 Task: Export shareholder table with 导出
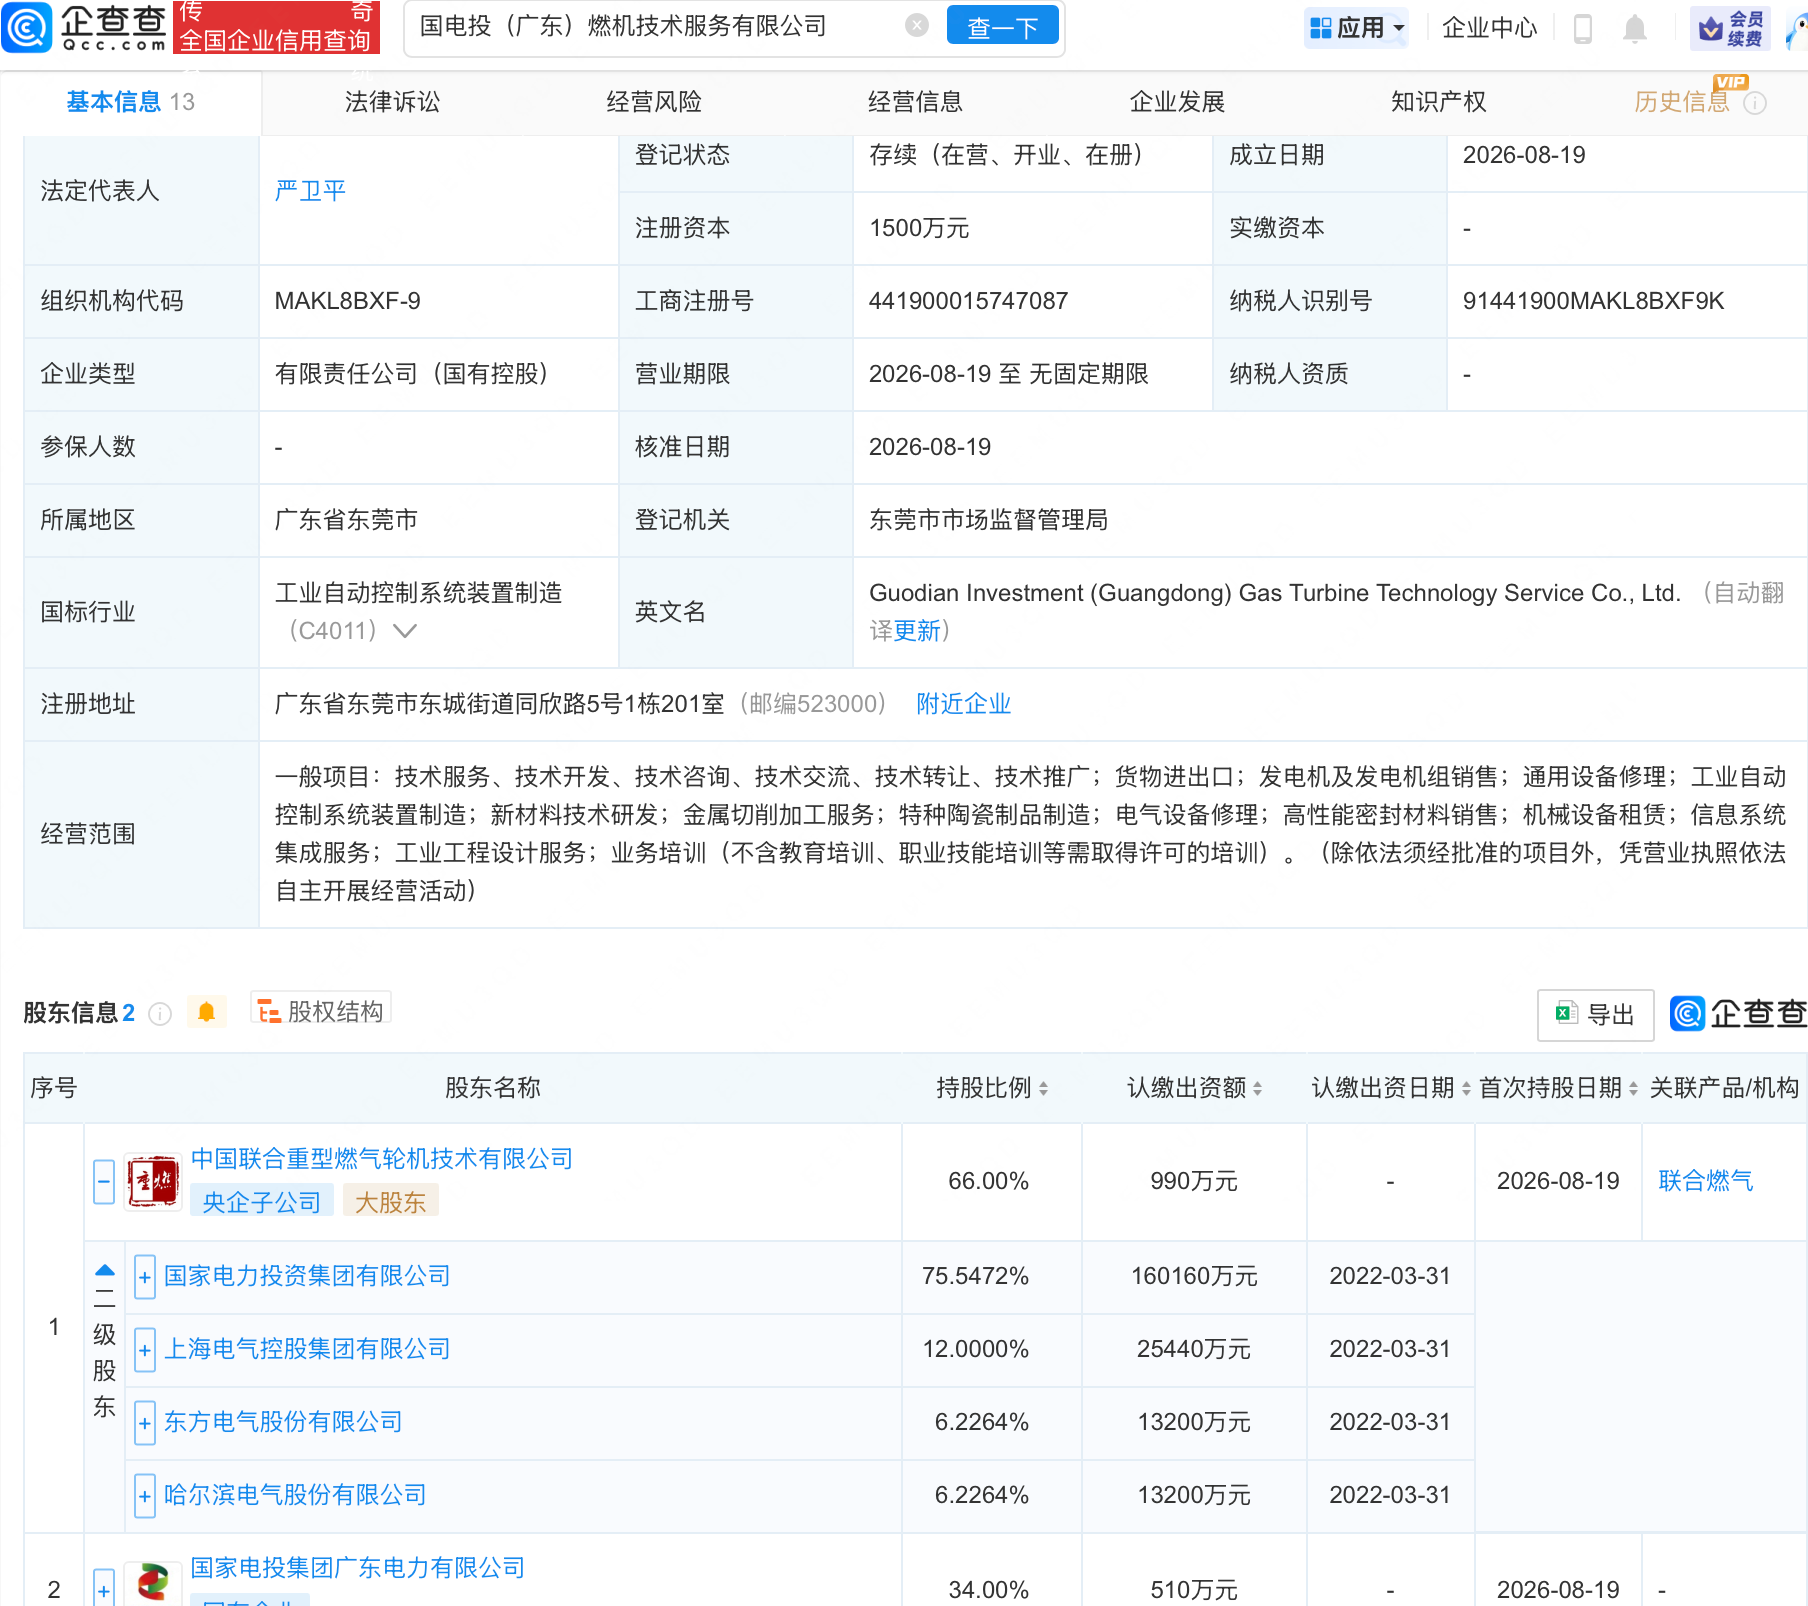click(x=1595, y=1015)
